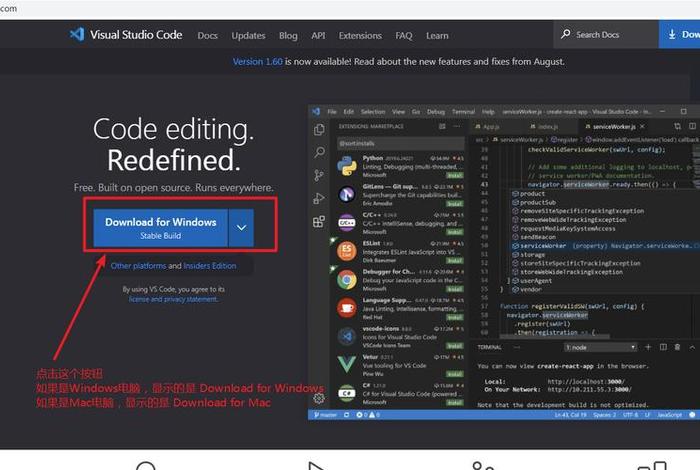Click the clear extensions list icon in the Marketplace header
700x470 pixels.
442,126
